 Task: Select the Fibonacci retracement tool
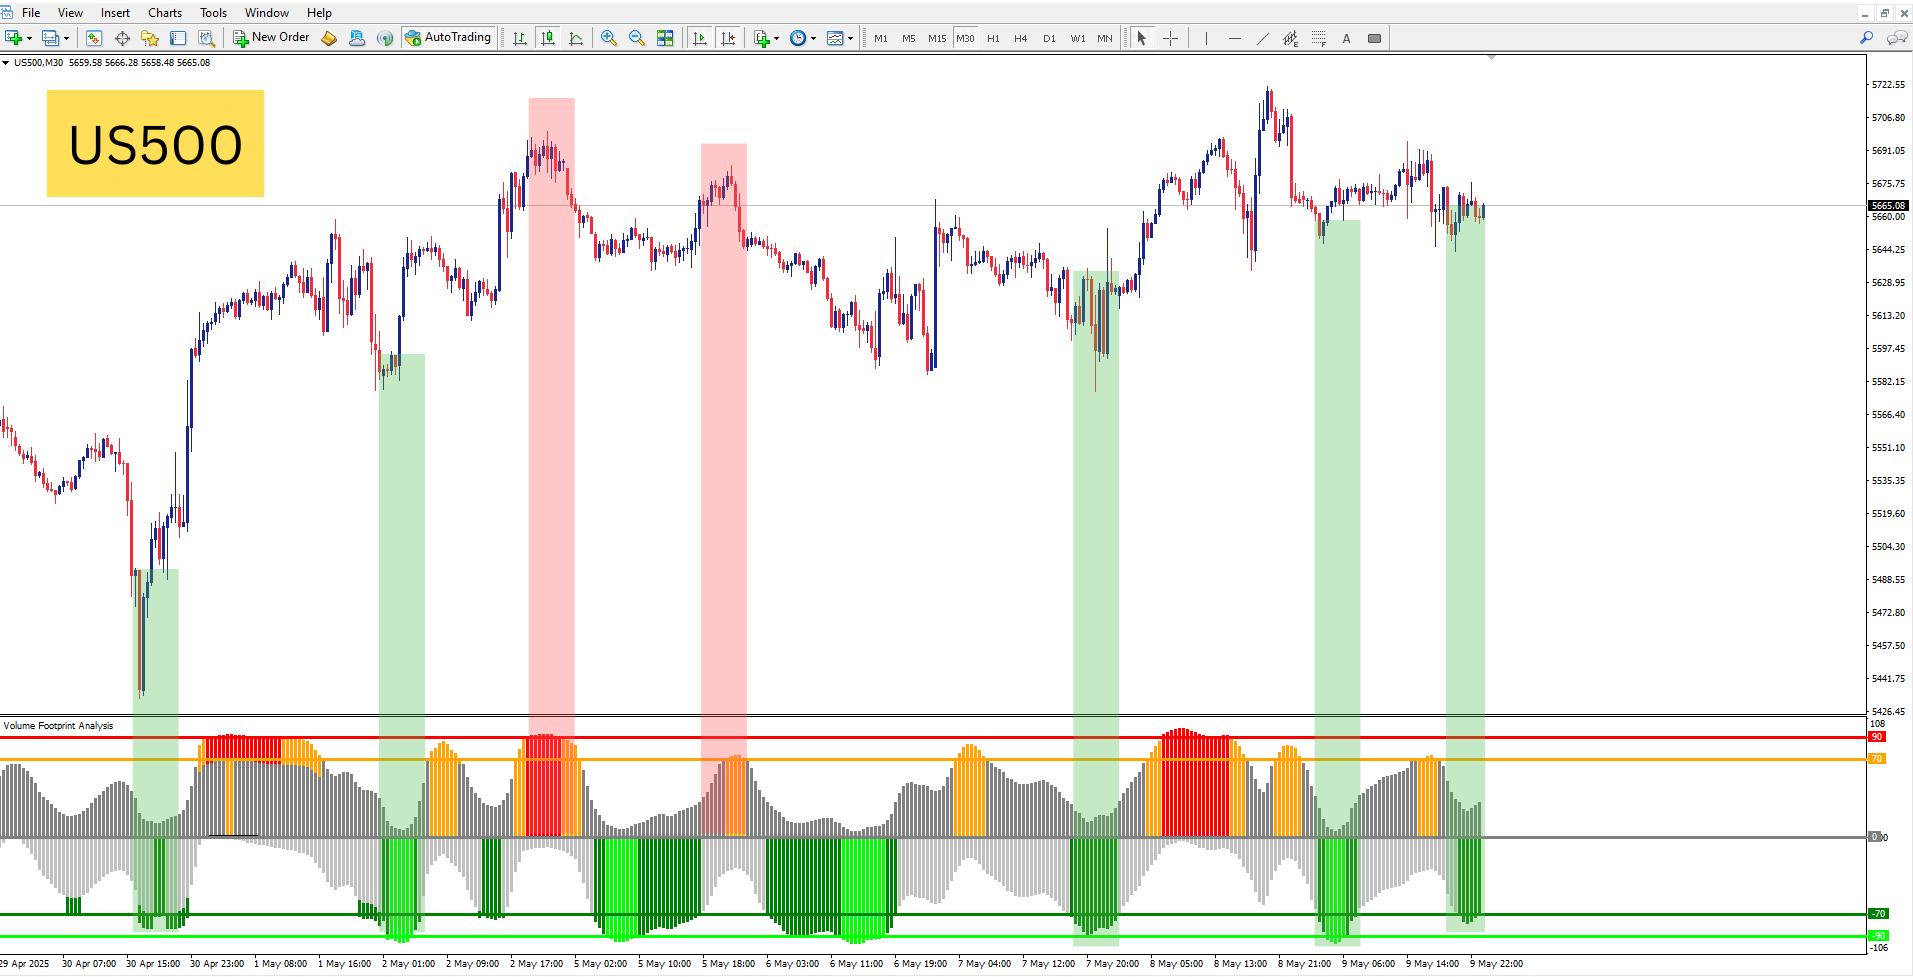[1319, 38]
